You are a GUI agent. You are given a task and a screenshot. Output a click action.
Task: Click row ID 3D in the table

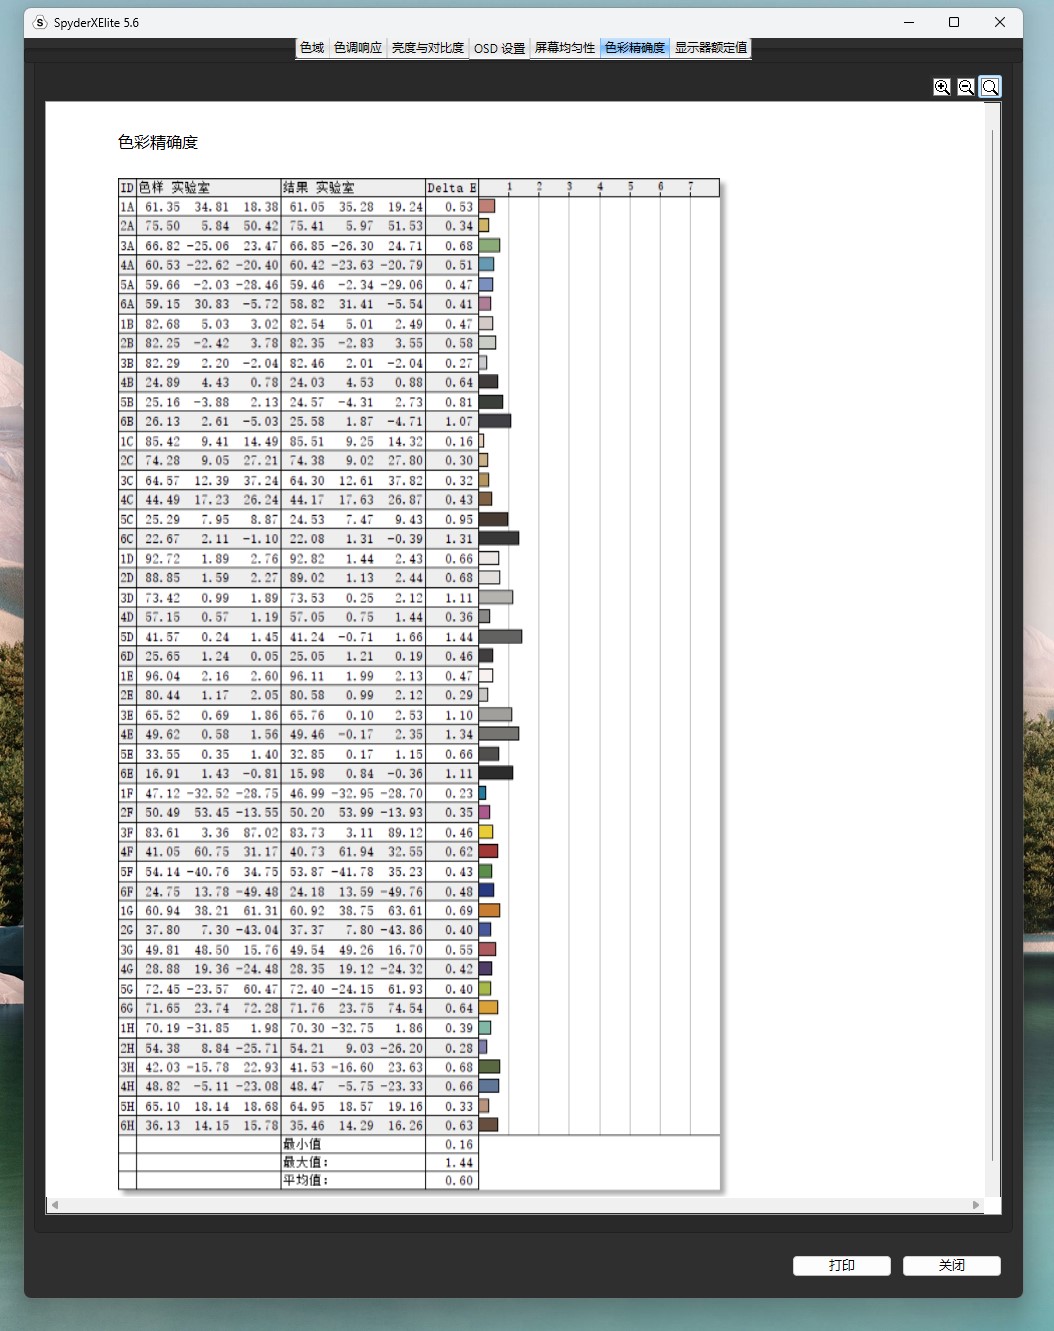(127, 598)
